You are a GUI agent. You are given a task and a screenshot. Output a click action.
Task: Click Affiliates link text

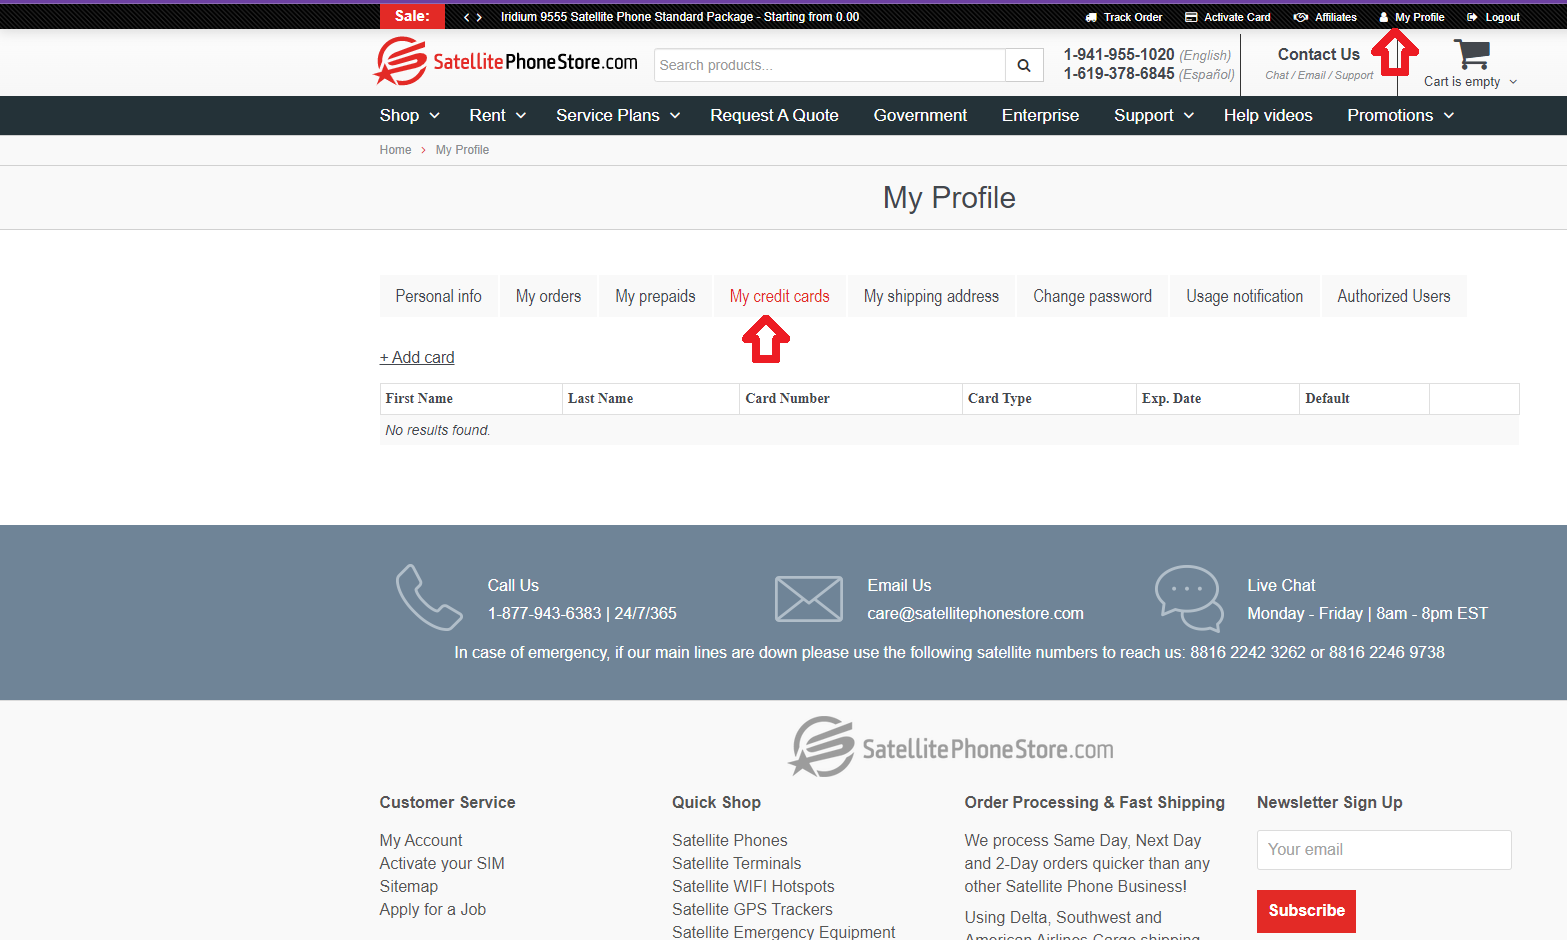click(x=1336, y=17)
